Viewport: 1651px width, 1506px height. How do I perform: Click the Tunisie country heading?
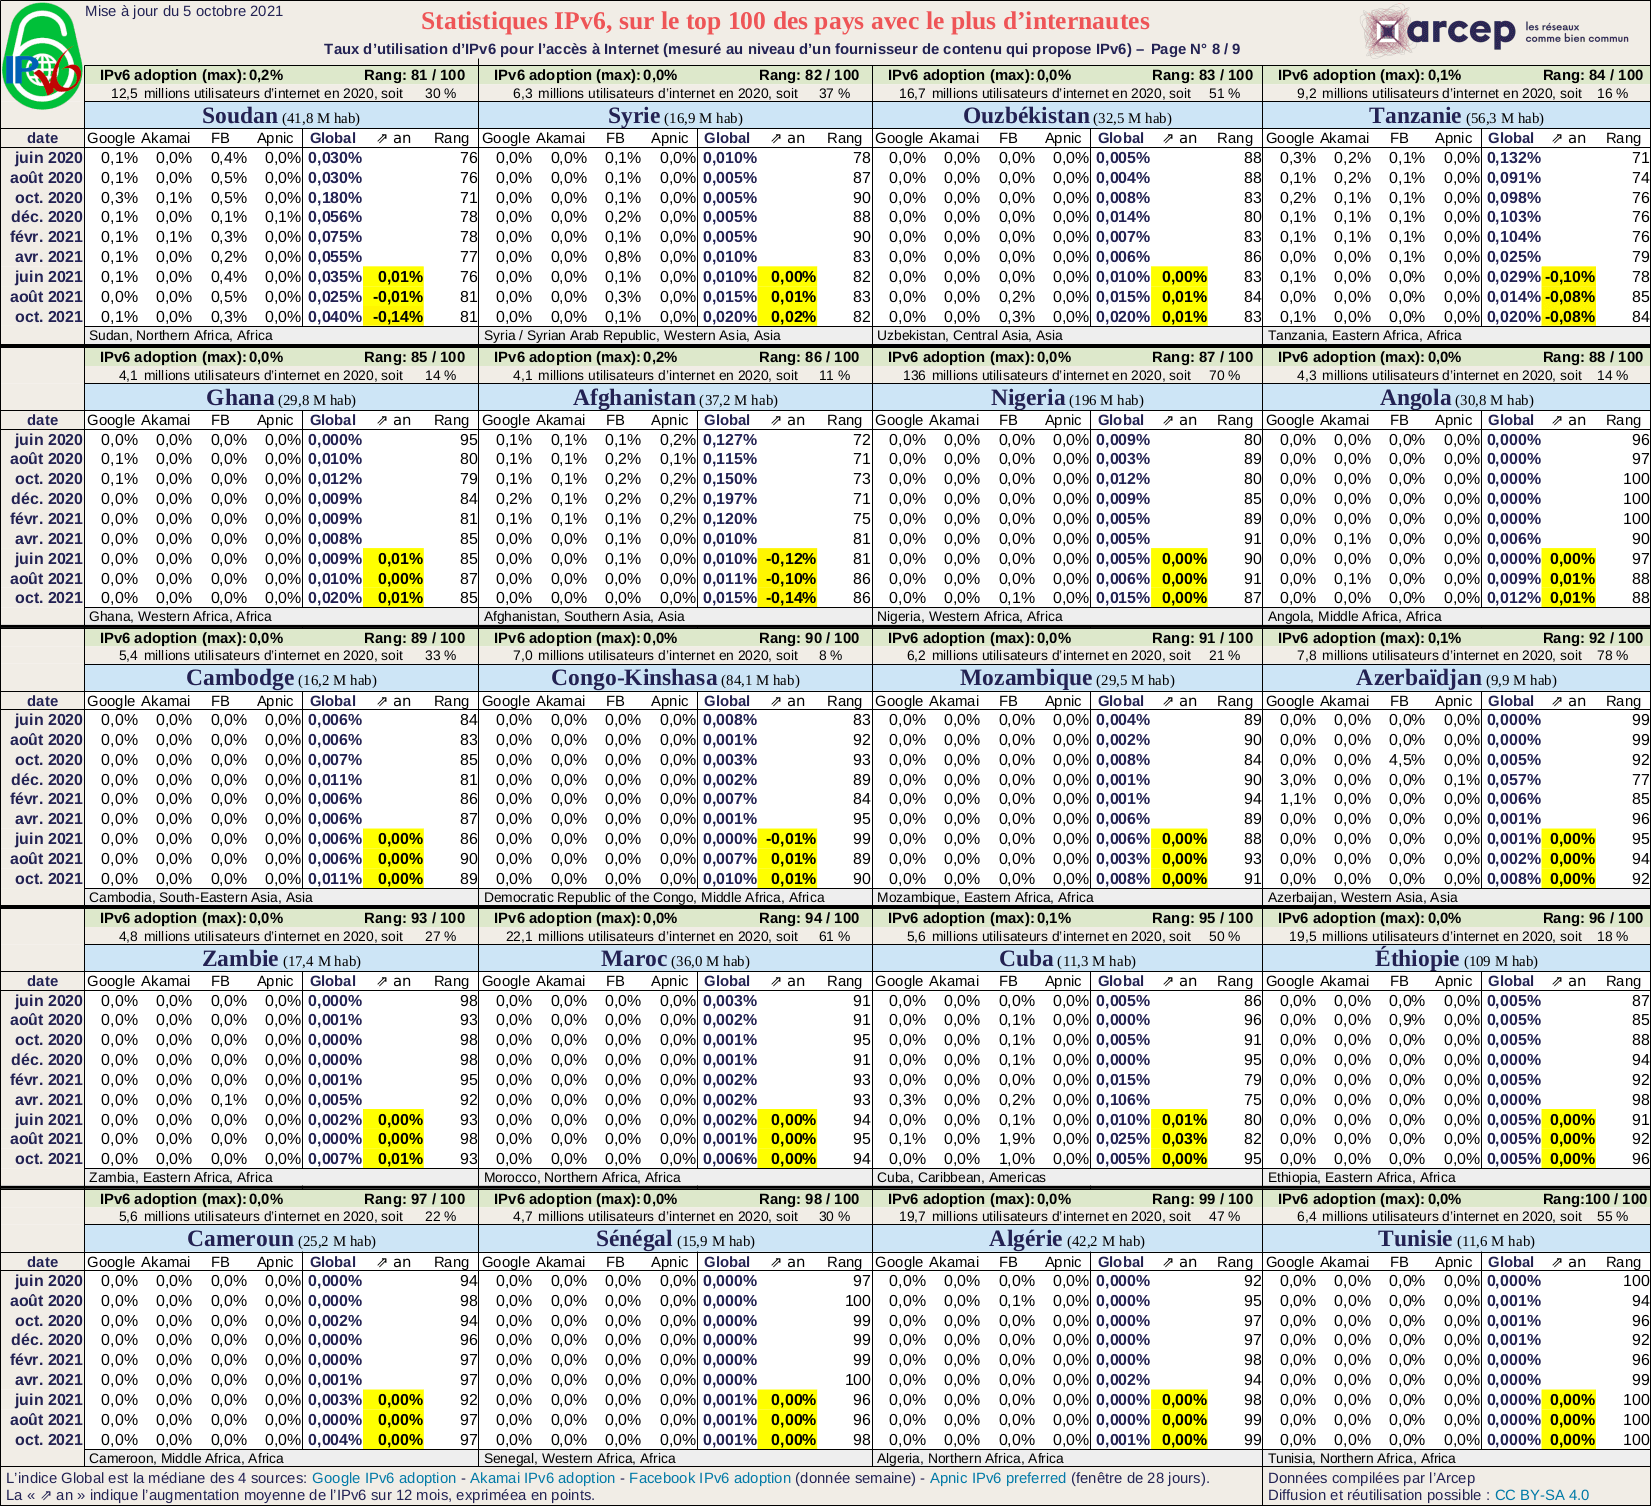1456,1239
